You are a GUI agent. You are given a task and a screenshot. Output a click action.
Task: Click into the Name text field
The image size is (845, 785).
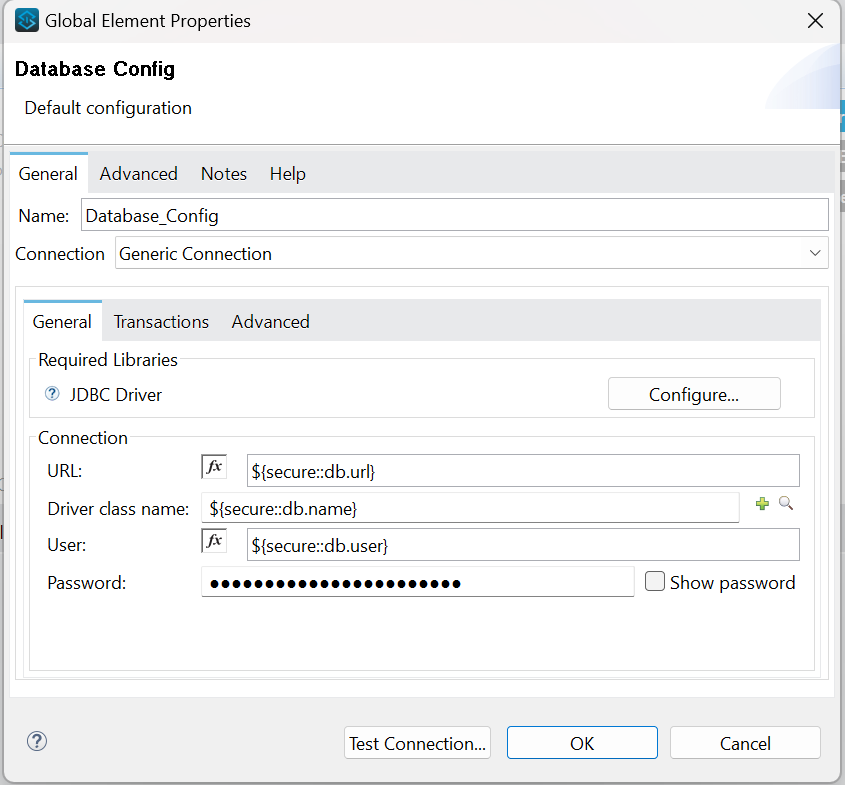pyautogui.click(x=453, y=215)
